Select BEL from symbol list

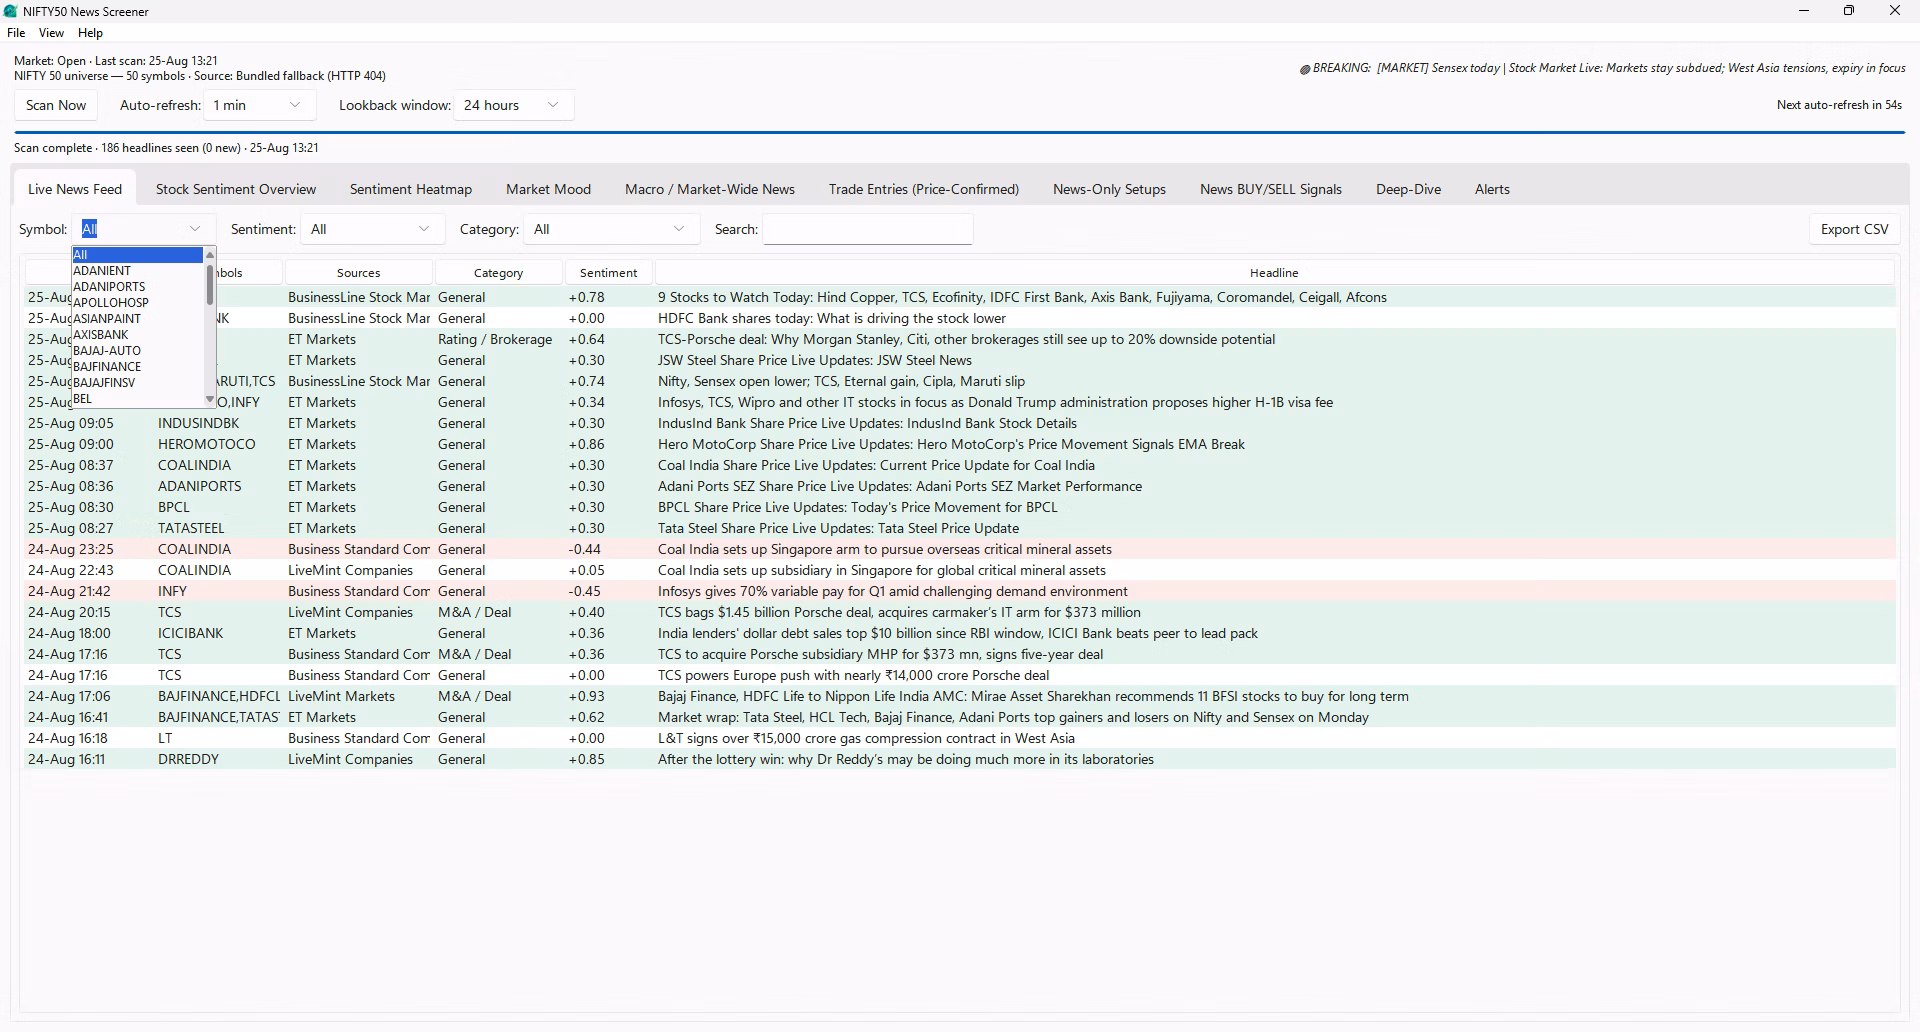click(x=138, y=399)
